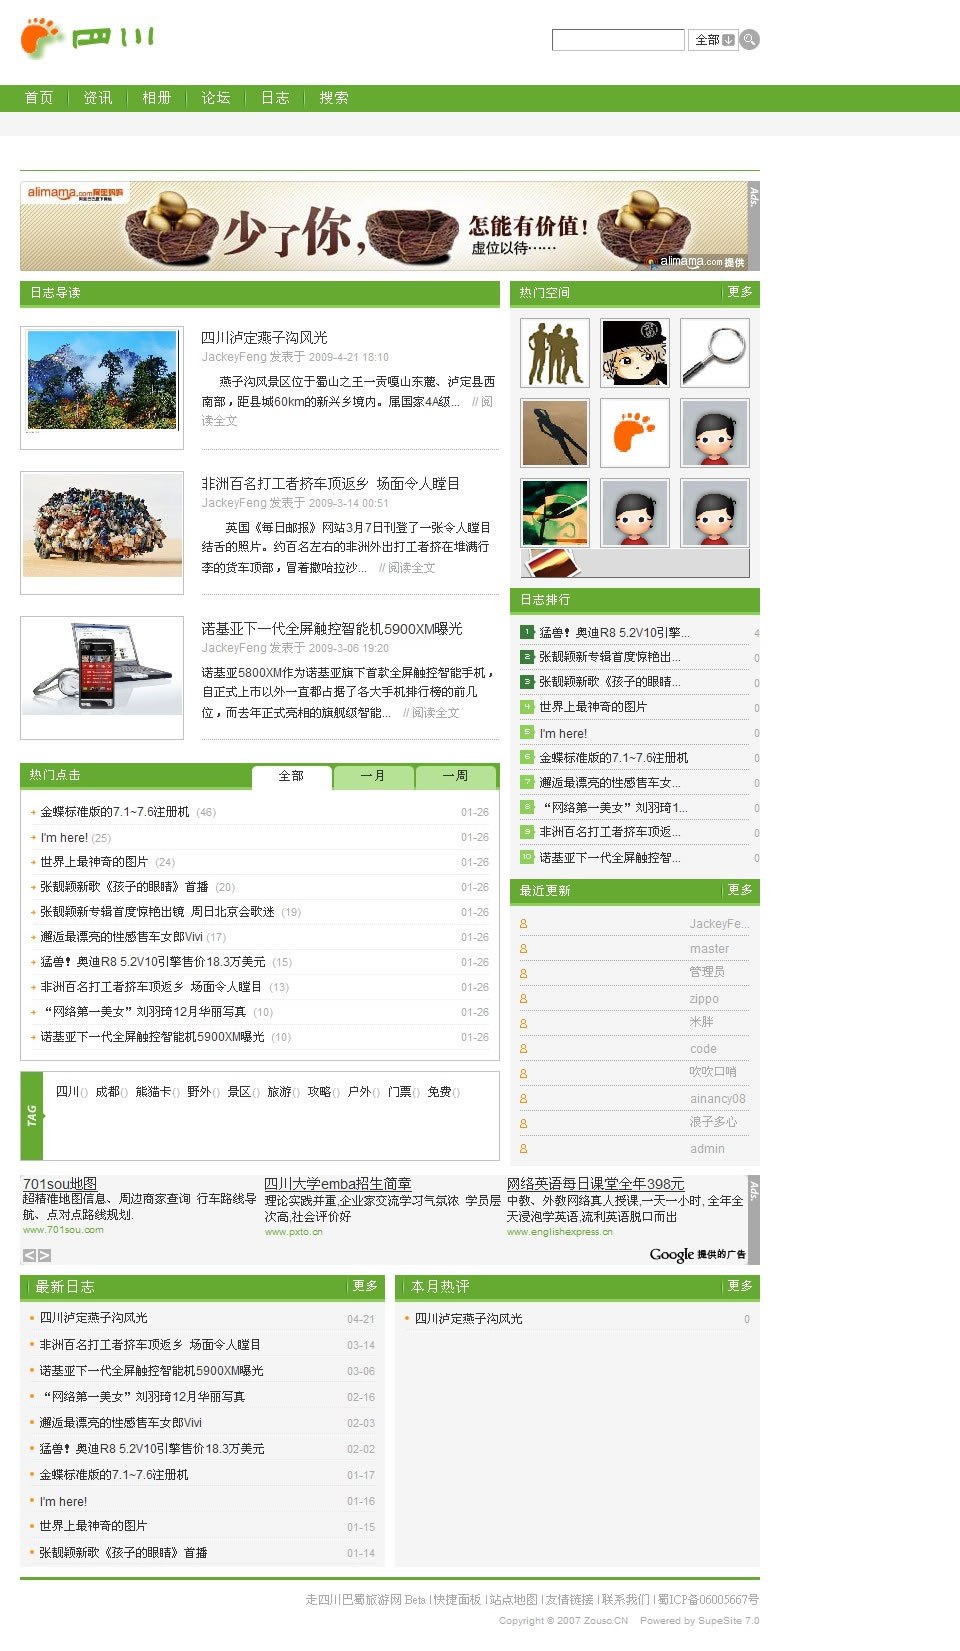Click 联系我们 footer link
Screen dimensions: 960x1651
(x=626, y=1600)
